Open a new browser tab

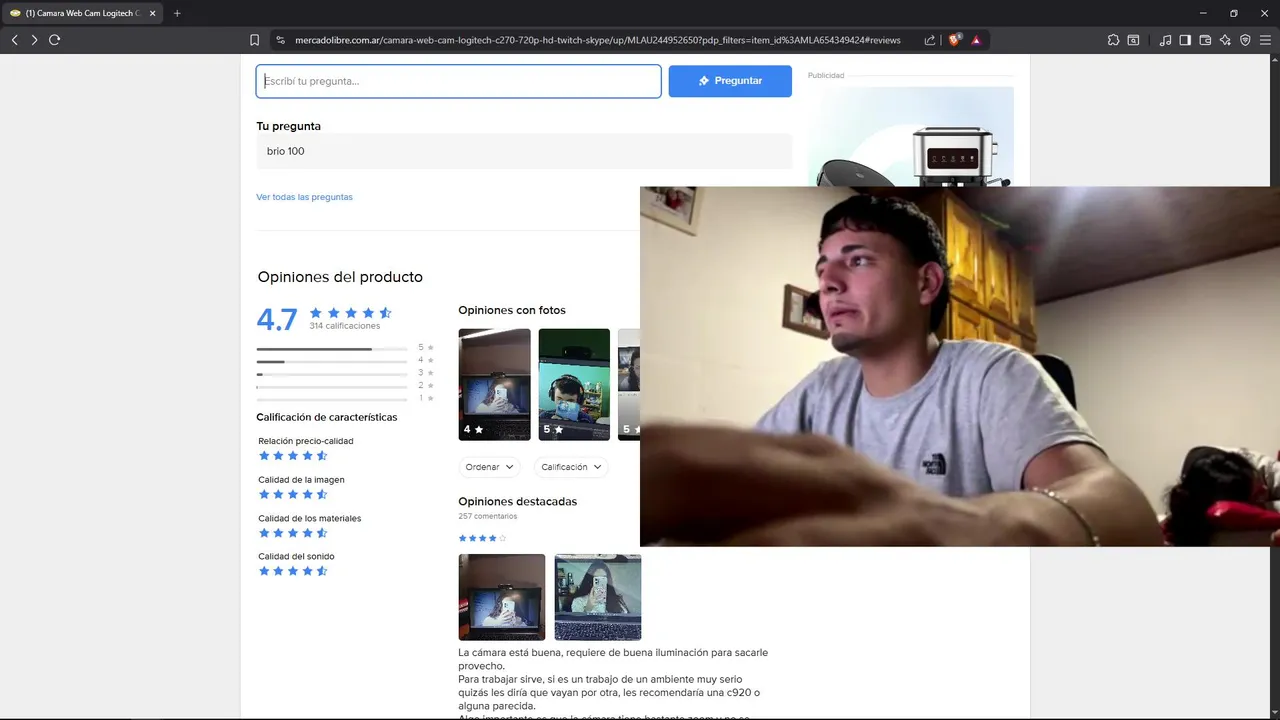tap(177, 13)
